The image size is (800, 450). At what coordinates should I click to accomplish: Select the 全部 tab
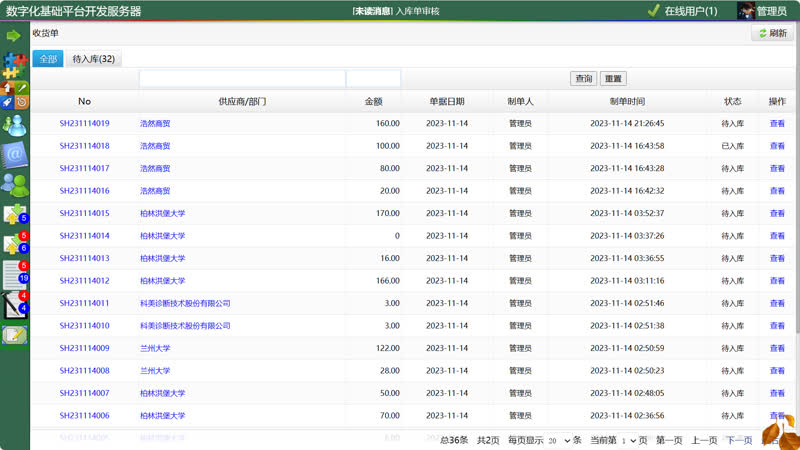pos(48,59)
